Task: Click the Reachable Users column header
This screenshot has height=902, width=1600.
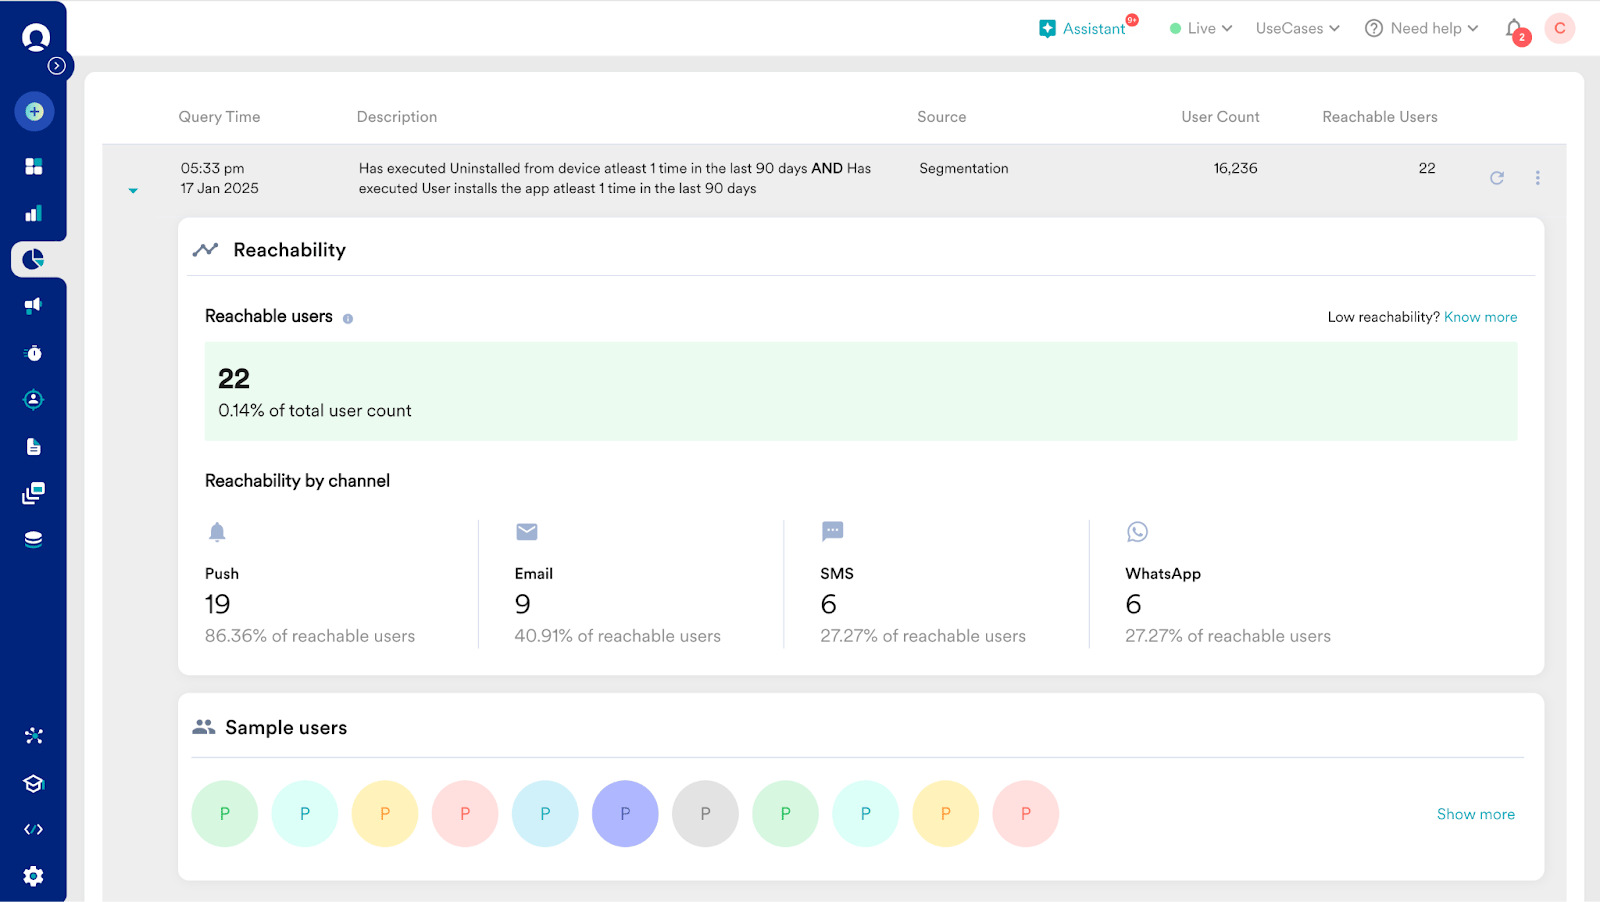Action: (x=1379, y=117)
